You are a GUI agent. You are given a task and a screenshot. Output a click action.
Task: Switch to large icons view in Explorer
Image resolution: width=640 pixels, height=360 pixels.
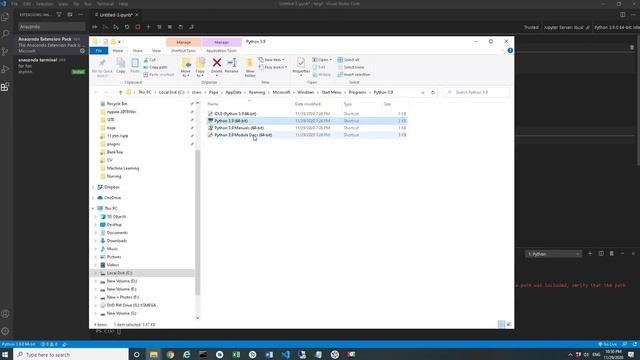tap(509, 324)
